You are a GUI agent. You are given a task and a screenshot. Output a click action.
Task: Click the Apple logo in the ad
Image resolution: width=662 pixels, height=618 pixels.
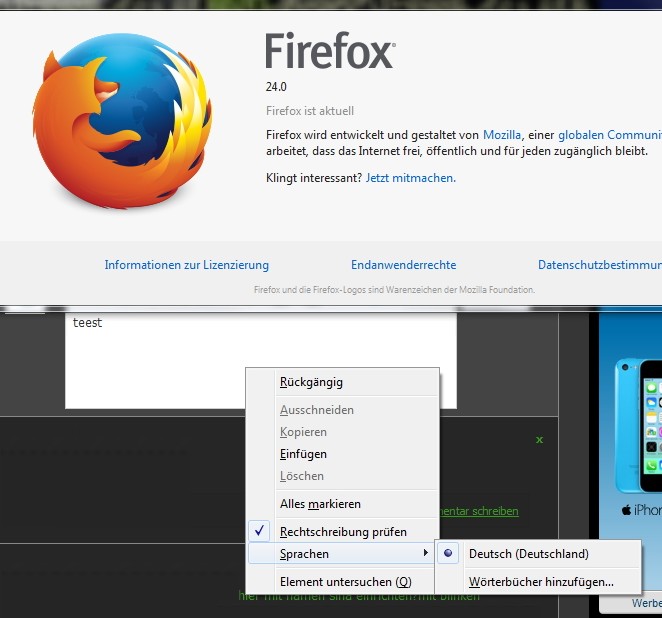click(626, 510)
